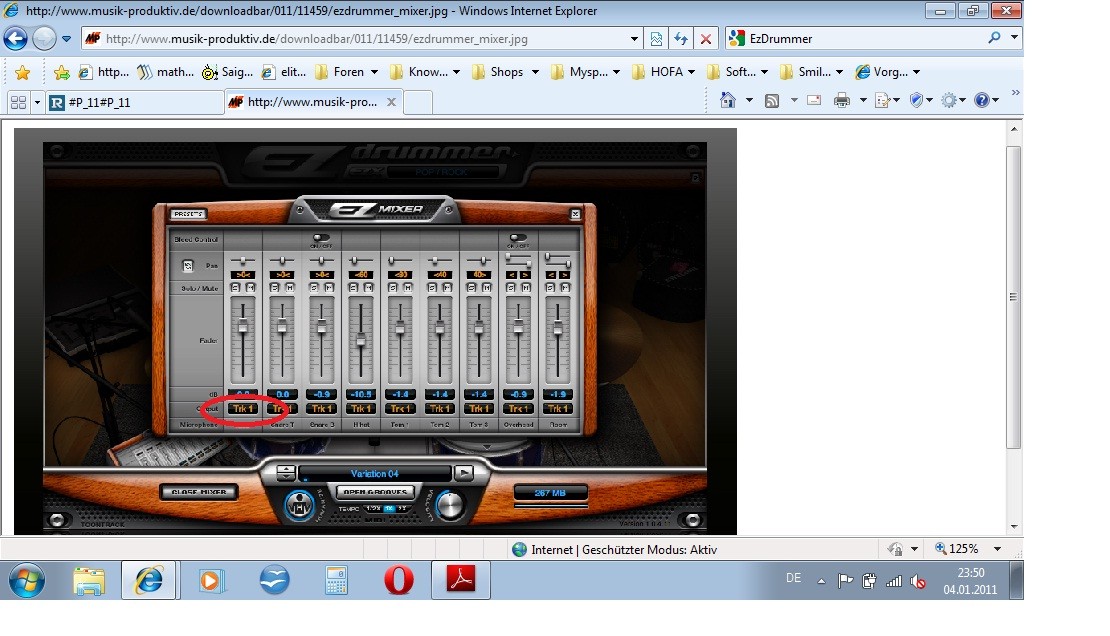Viewport: 1110px width, 636px height.
Task: Click the Room volume fader handle
Action: [558, 328]
